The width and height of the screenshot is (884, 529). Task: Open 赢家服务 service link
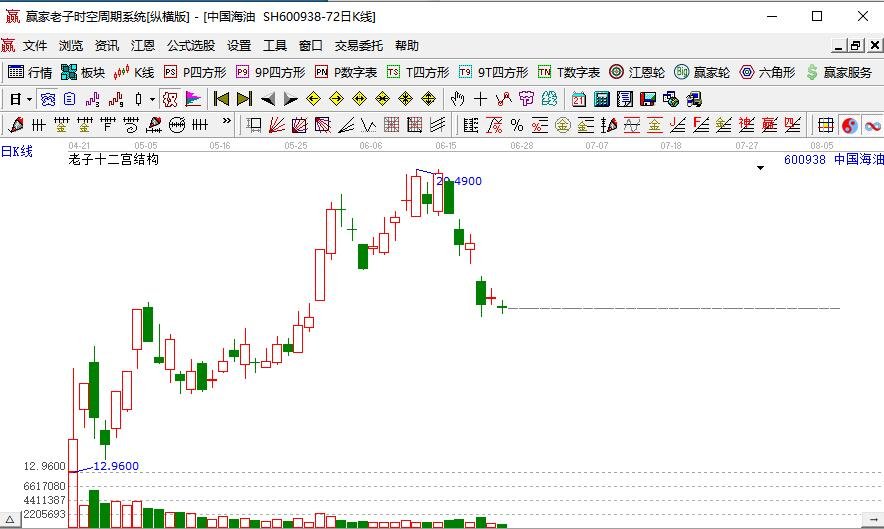[x=839, y=72]
